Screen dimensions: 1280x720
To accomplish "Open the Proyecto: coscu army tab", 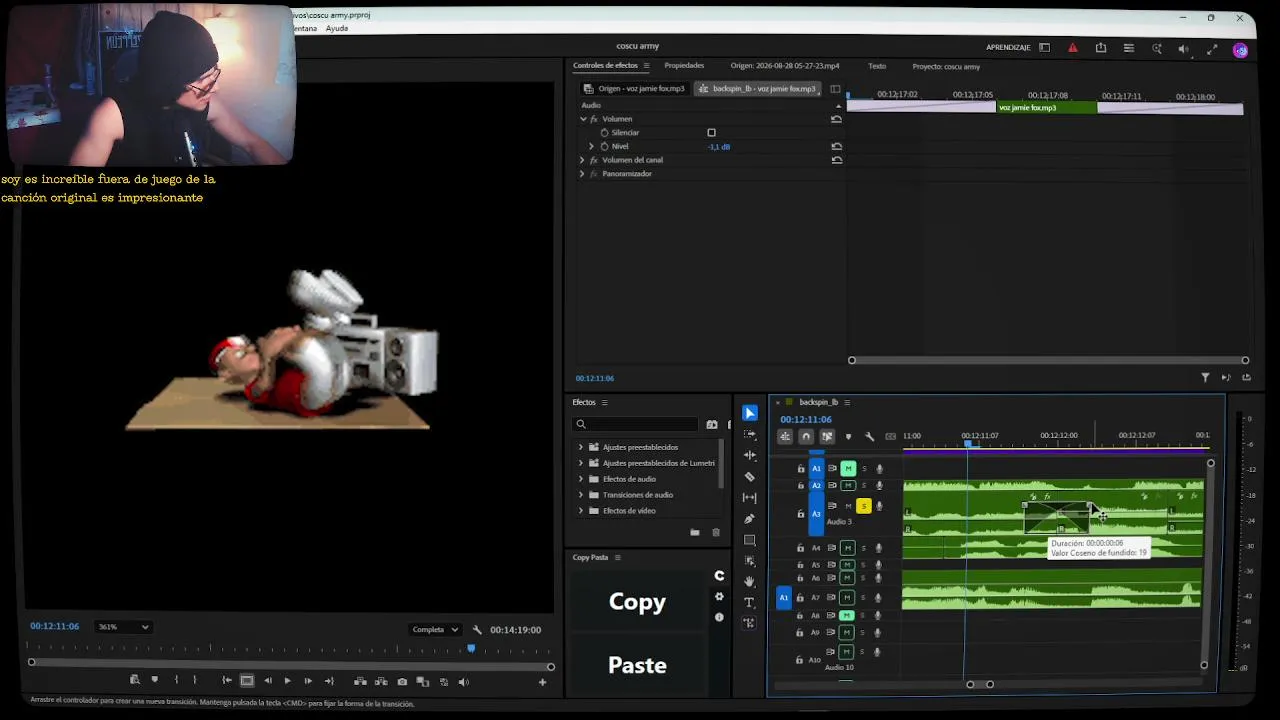I will coord(946,66).
